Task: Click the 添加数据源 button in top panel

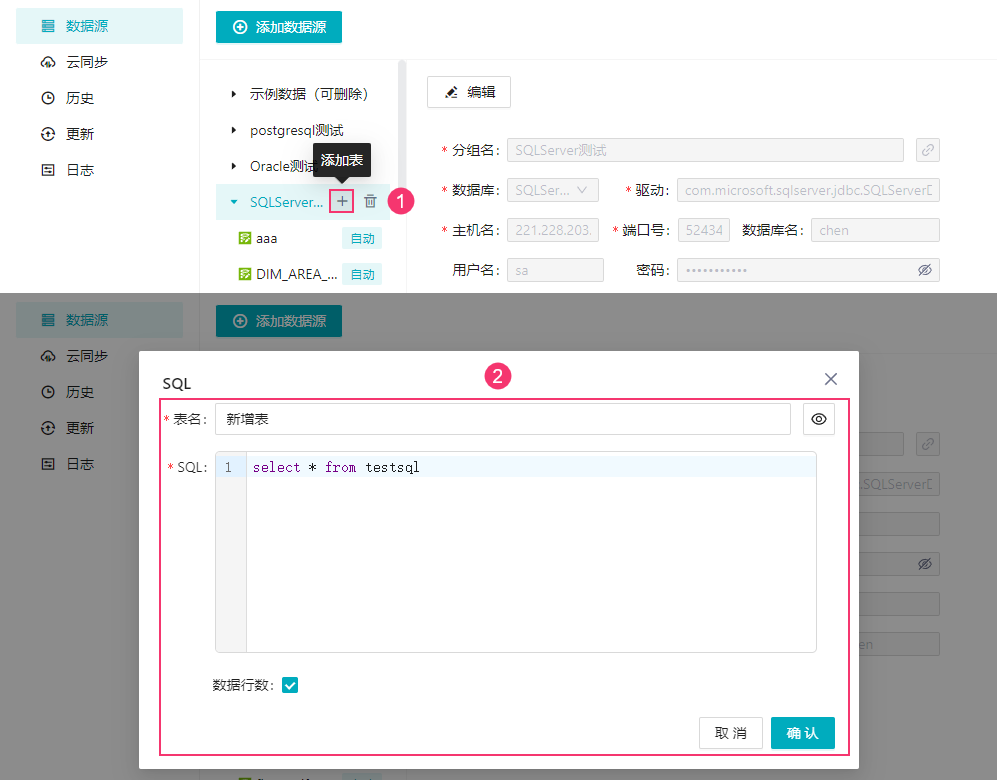Action: click(278, 27)
